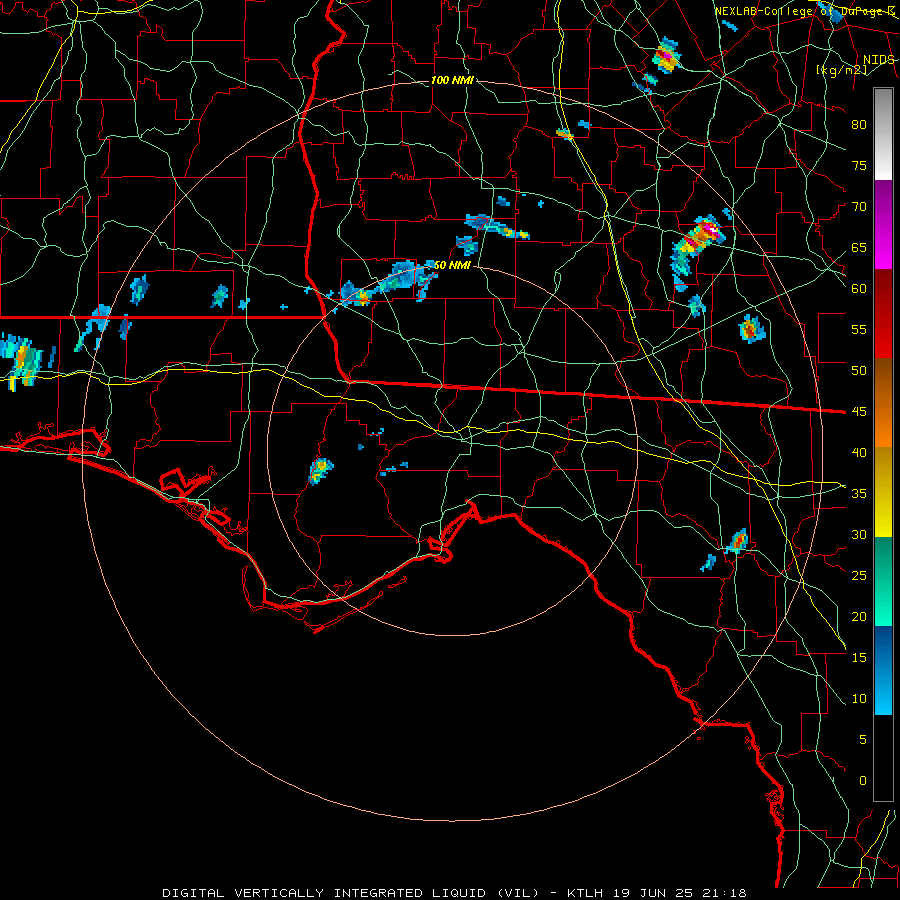Screen dimensions: 900x900
Task: Pick the magenta segment of the VIL color bar
Action: pos(883,224)
